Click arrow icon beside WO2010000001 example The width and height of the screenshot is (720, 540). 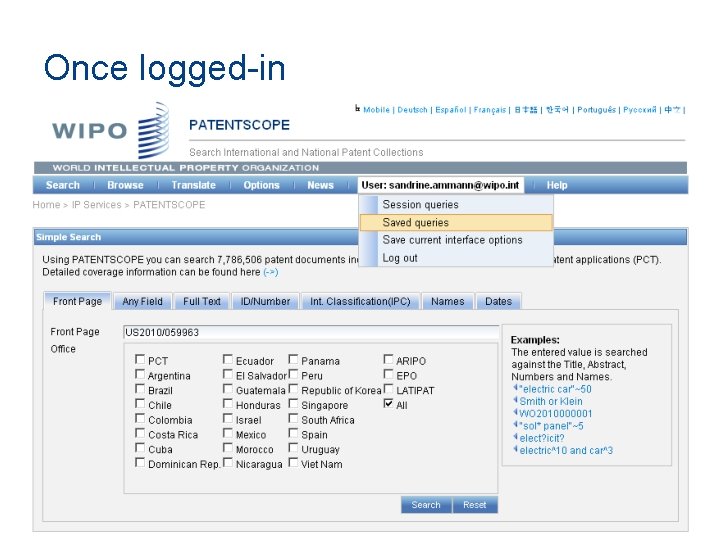tap(515, 413)
